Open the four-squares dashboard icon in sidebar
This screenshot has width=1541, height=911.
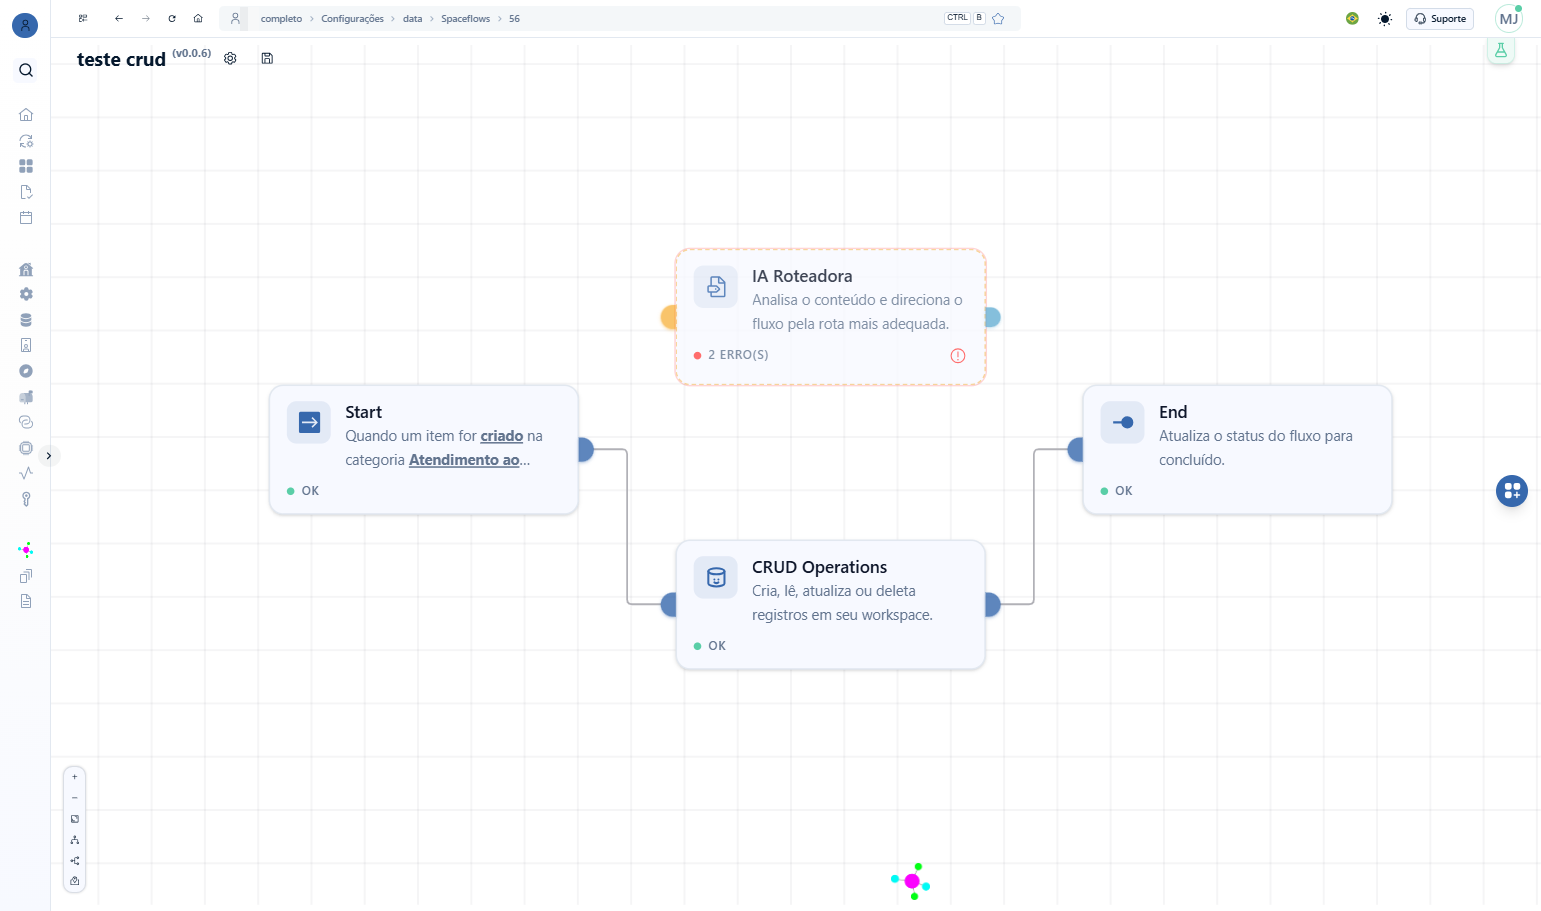pyautogui.click(x=26, y=166)
